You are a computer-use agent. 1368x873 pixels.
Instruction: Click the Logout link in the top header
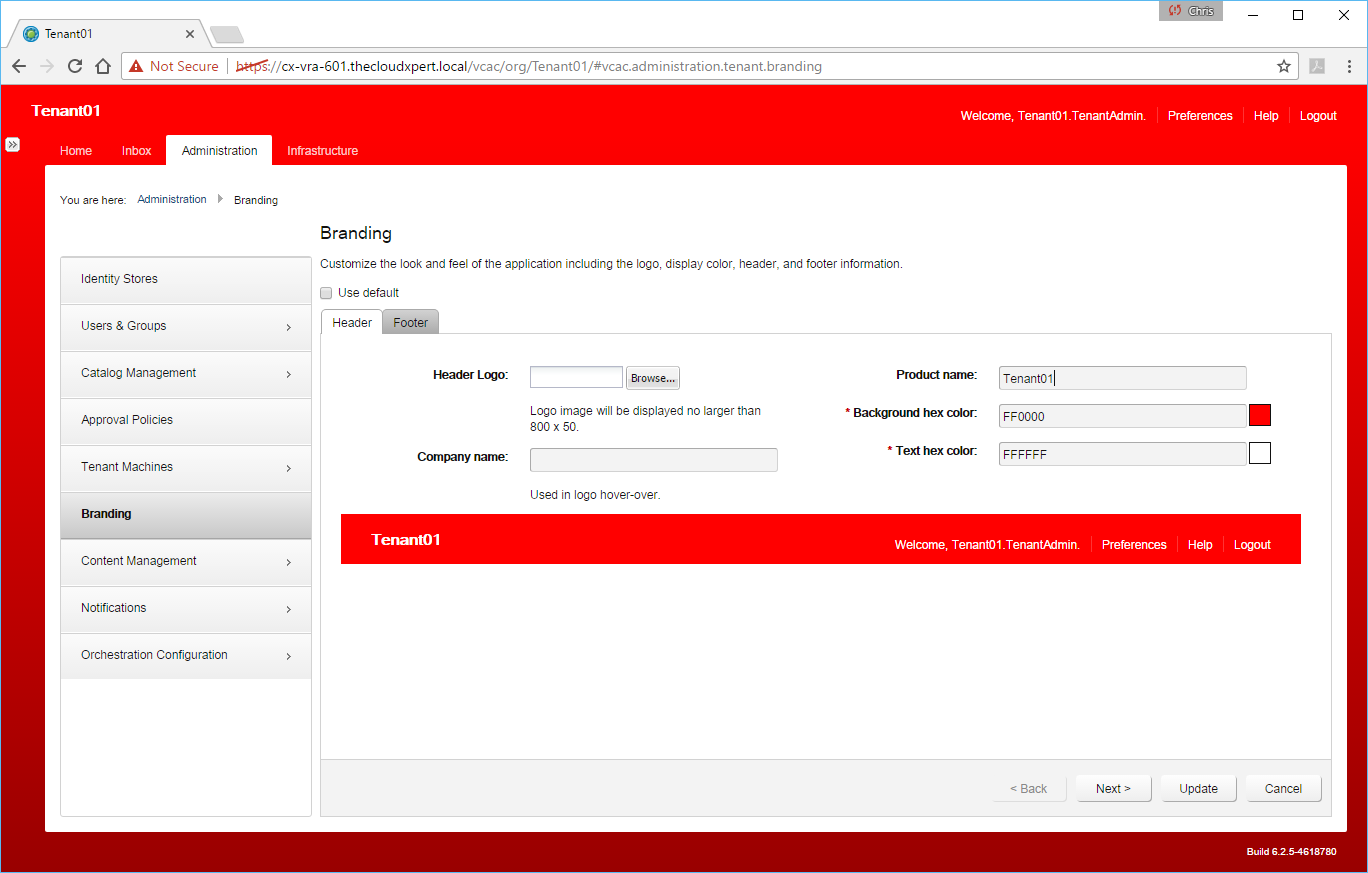[1318, 116]
